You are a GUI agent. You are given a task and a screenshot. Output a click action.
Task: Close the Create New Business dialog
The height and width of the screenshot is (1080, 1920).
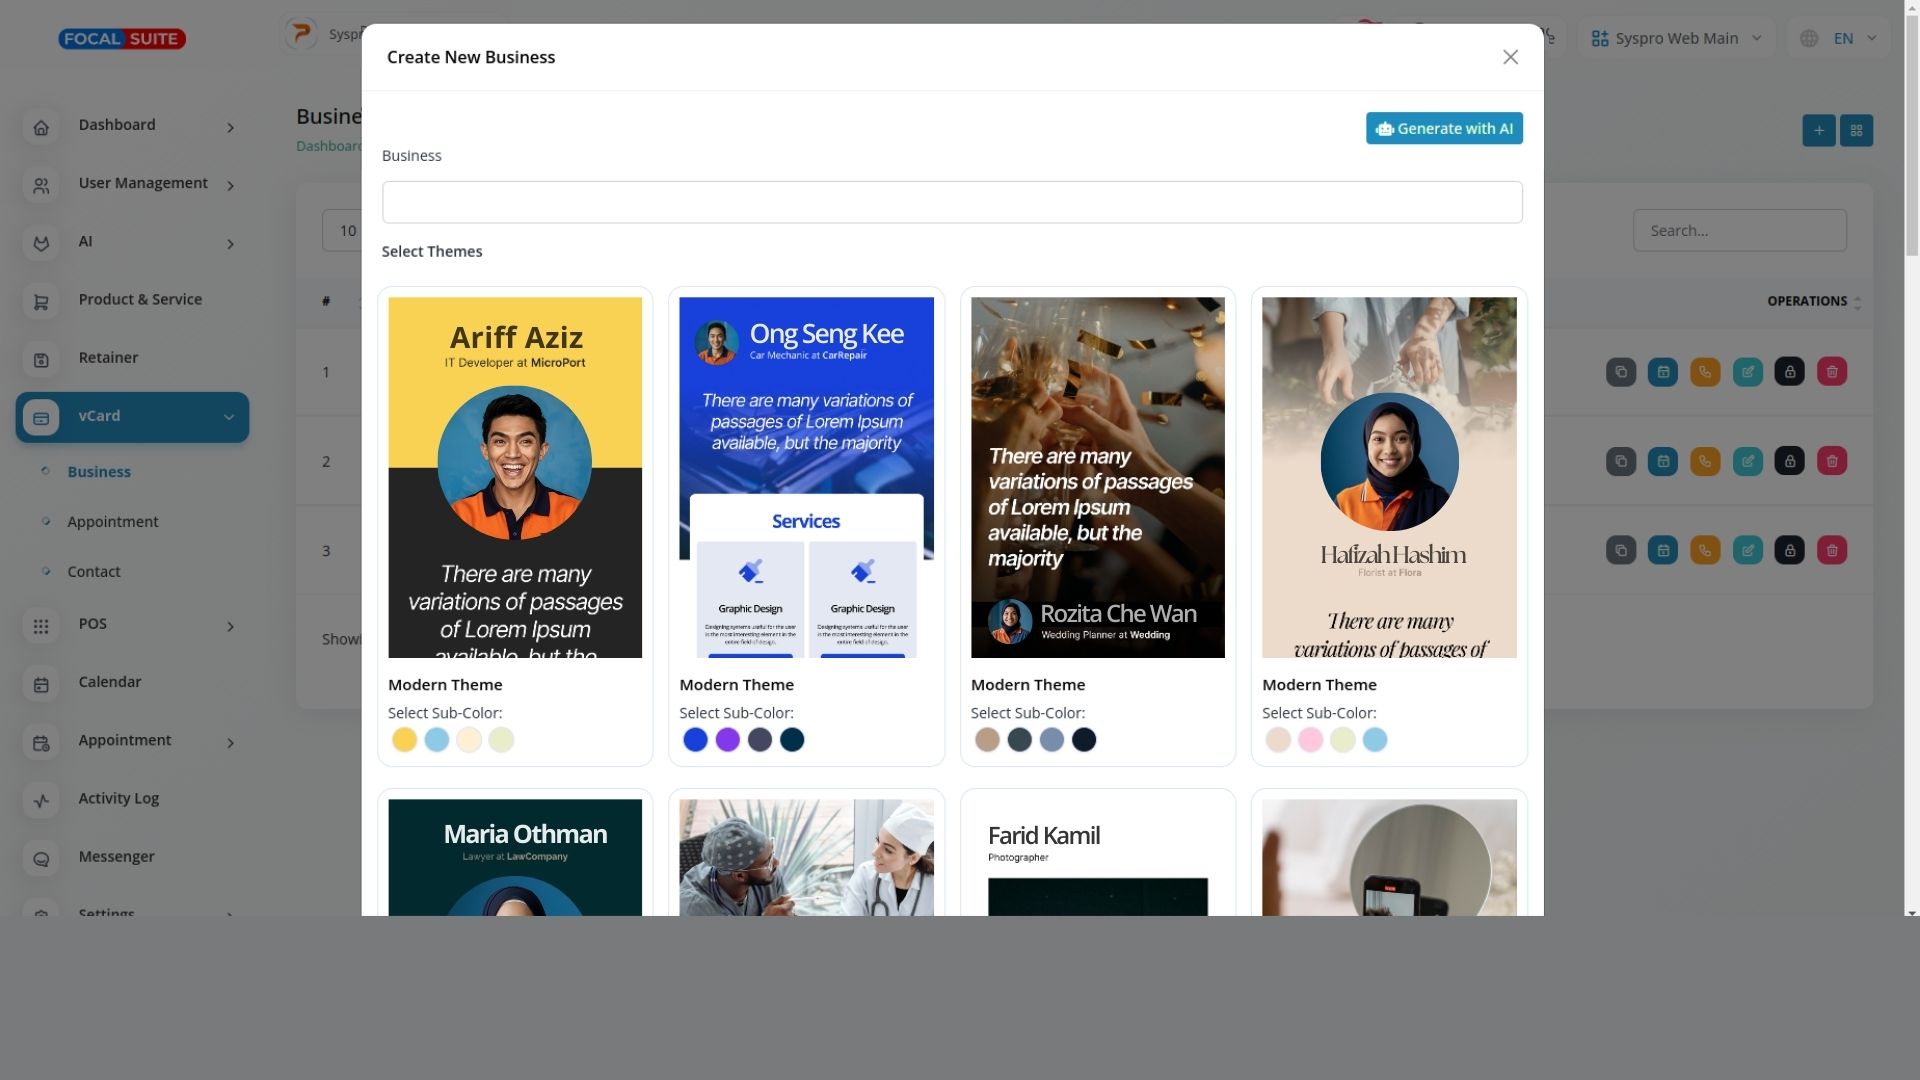(1510, 58)
